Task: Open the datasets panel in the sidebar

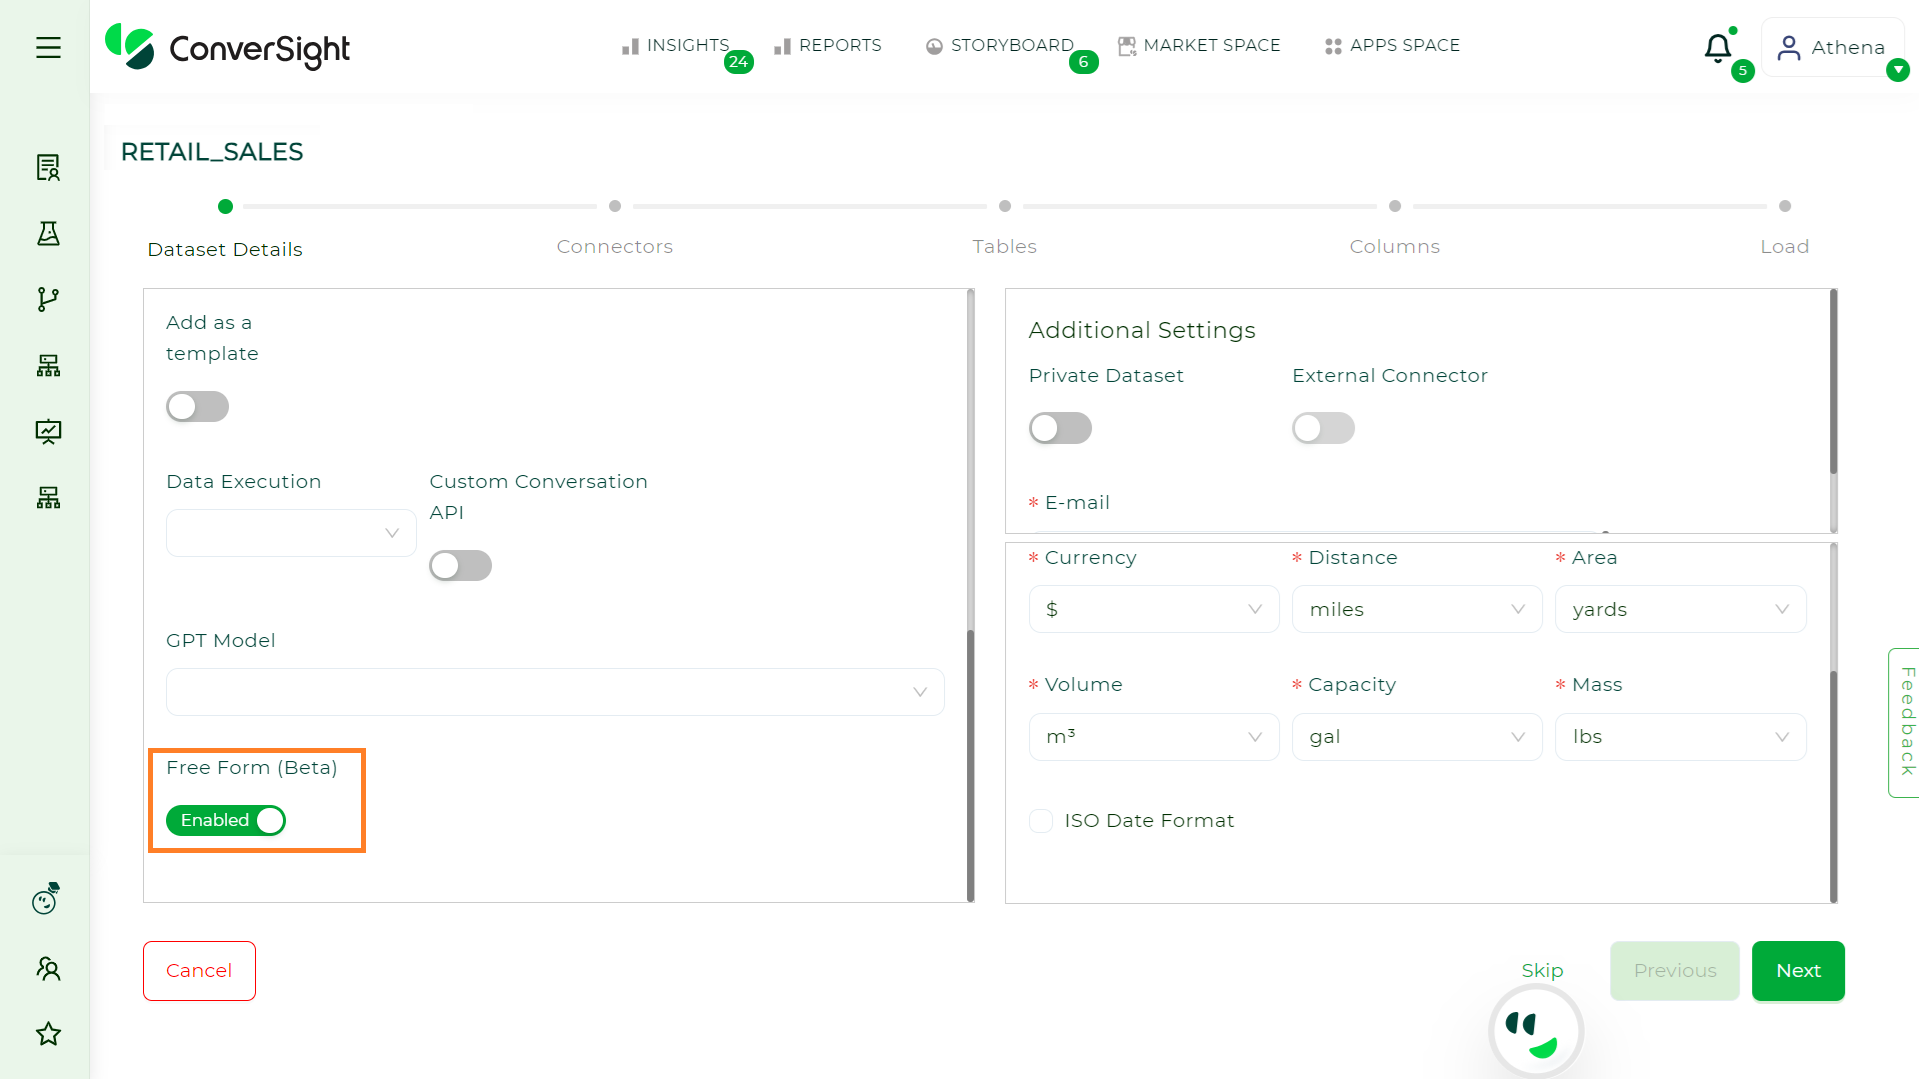Action: point(48,167)
